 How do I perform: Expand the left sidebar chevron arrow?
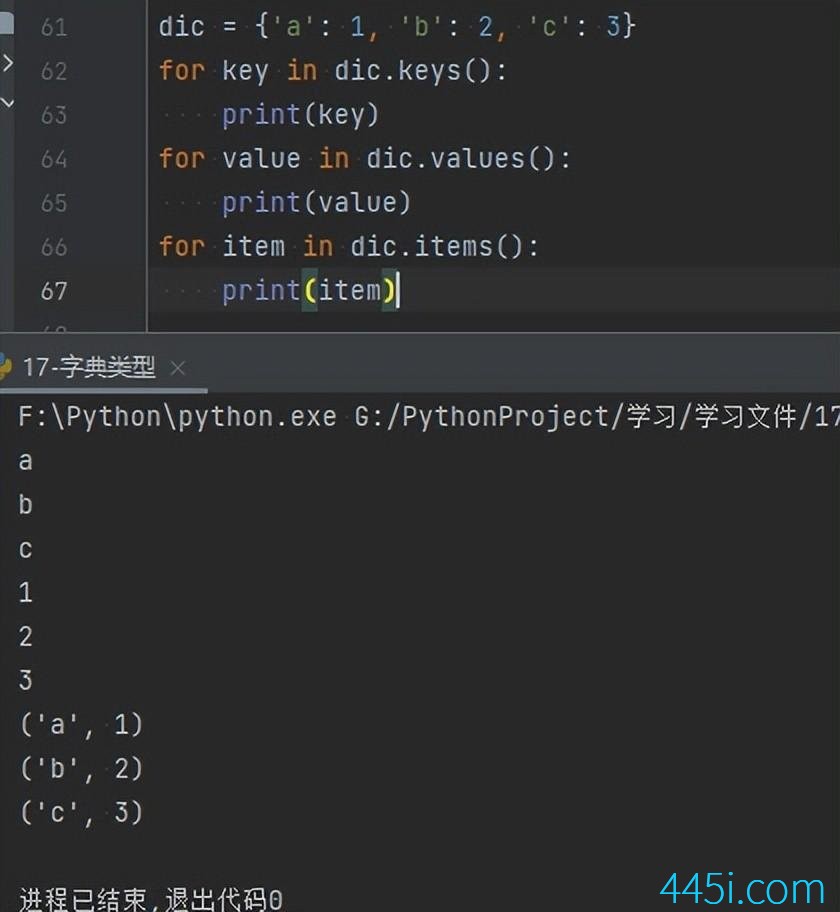pos(7,63)
